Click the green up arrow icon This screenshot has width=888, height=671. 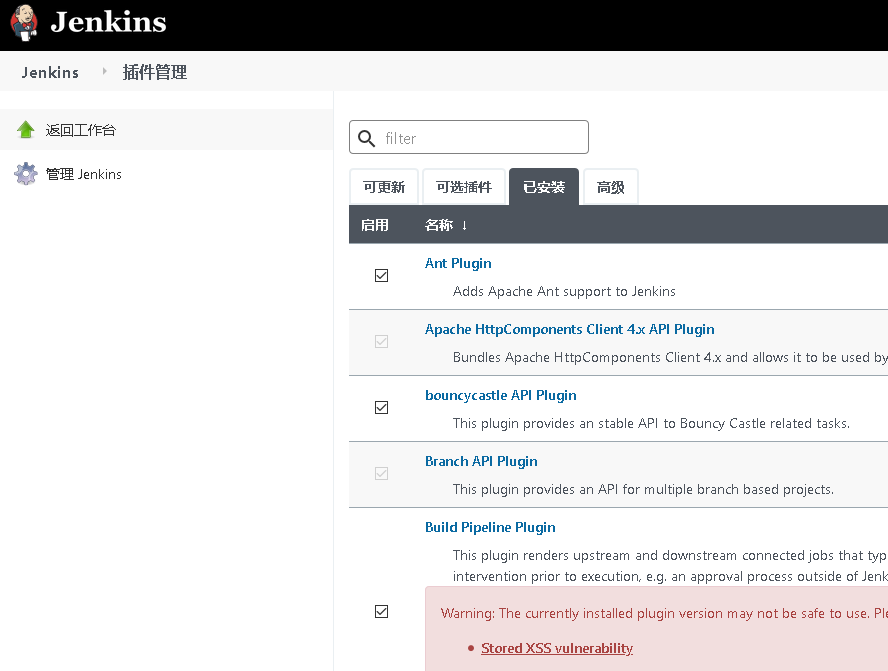click(25, 130)
